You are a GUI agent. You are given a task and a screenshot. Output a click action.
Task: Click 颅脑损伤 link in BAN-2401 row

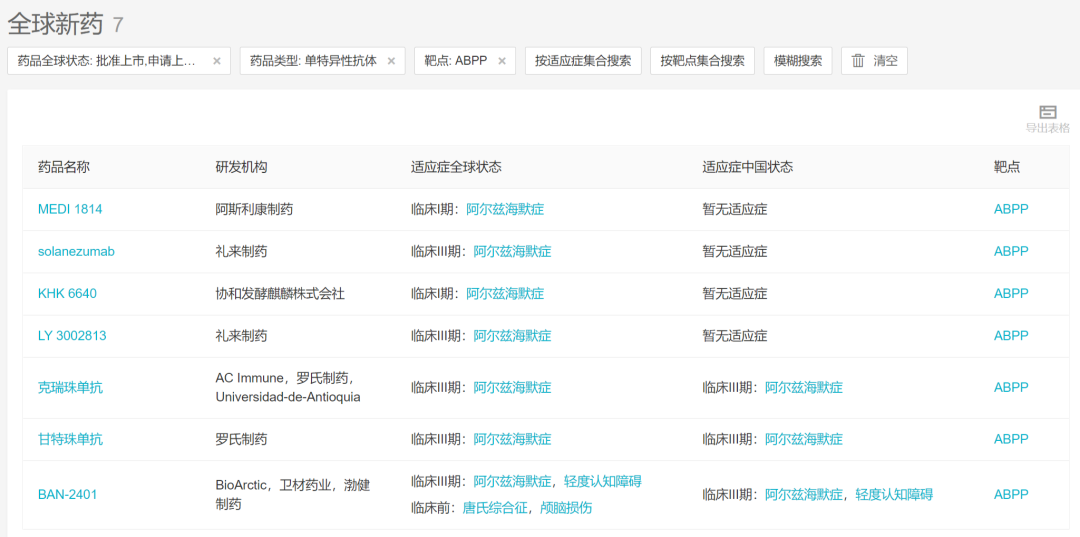pos(565,508)
